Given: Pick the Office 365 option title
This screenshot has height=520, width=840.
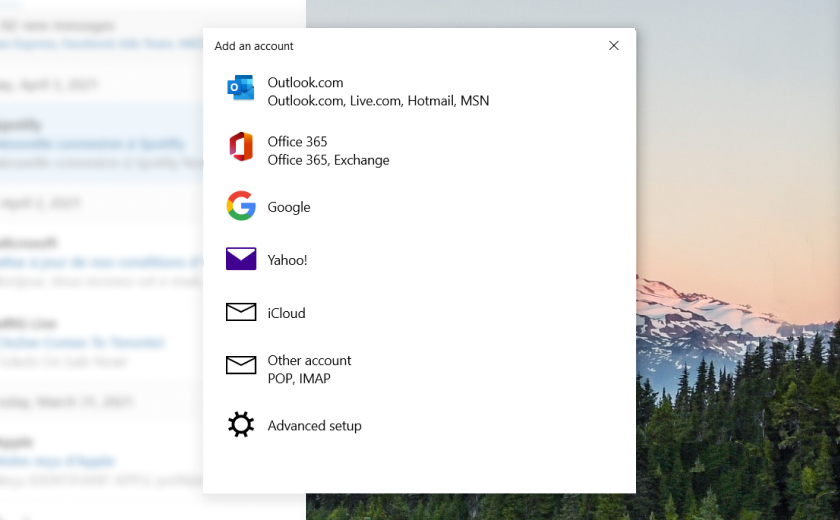Looking at the screenshot, I should tap(297, 141).
